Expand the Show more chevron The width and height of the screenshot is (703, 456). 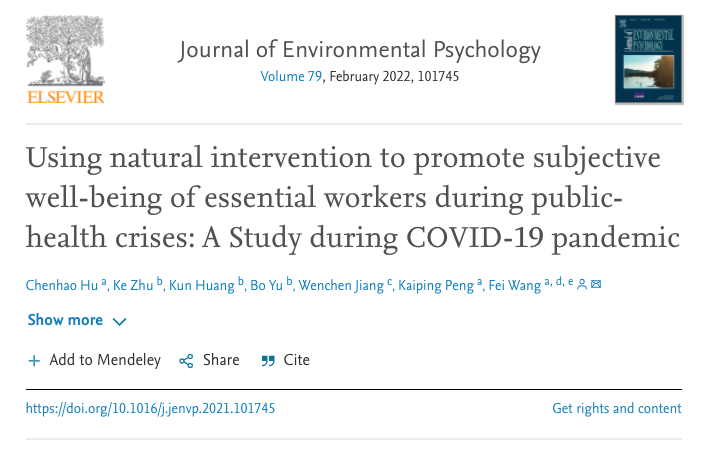coord(120,322)
